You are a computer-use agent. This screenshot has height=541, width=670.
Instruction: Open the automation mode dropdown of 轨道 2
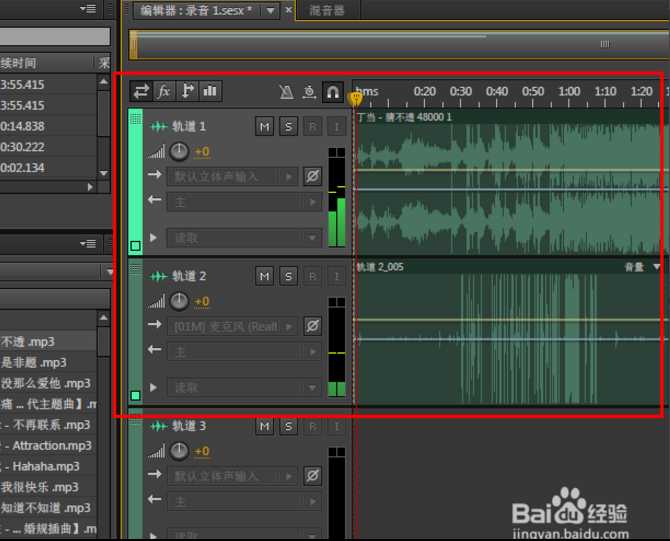[x=244, y=388]
